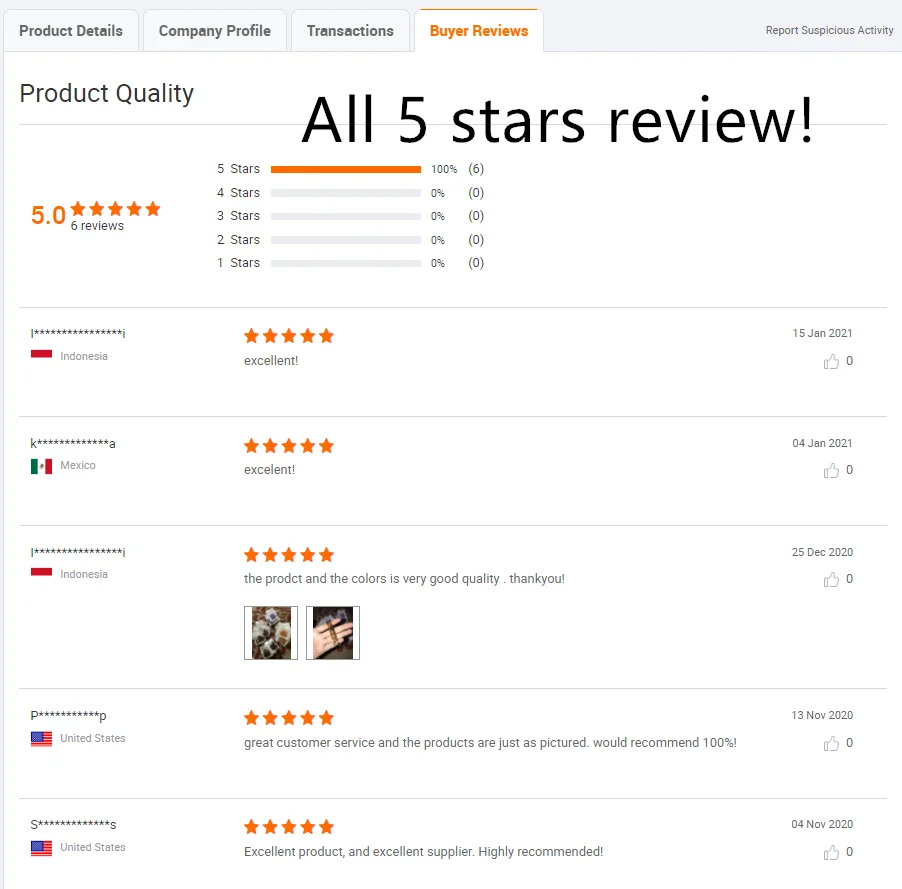
Task: Click Report Suspicious Activity link
Action: point(830,30)
